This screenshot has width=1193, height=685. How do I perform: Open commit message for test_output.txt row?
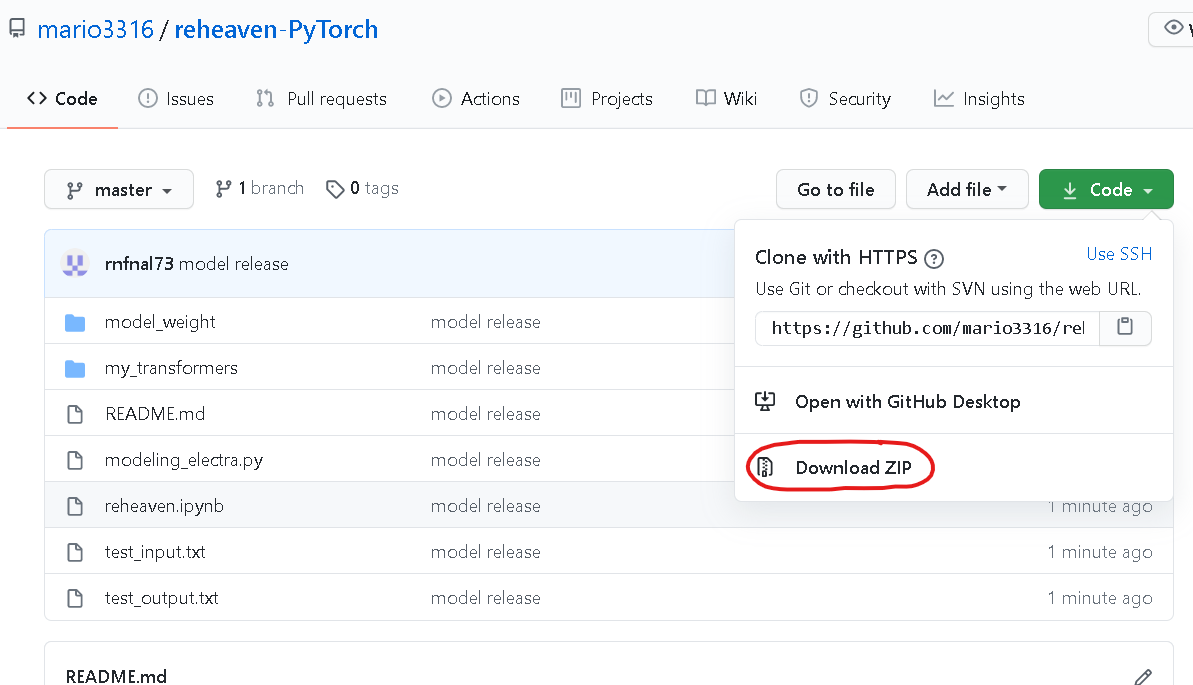[485, 598]
